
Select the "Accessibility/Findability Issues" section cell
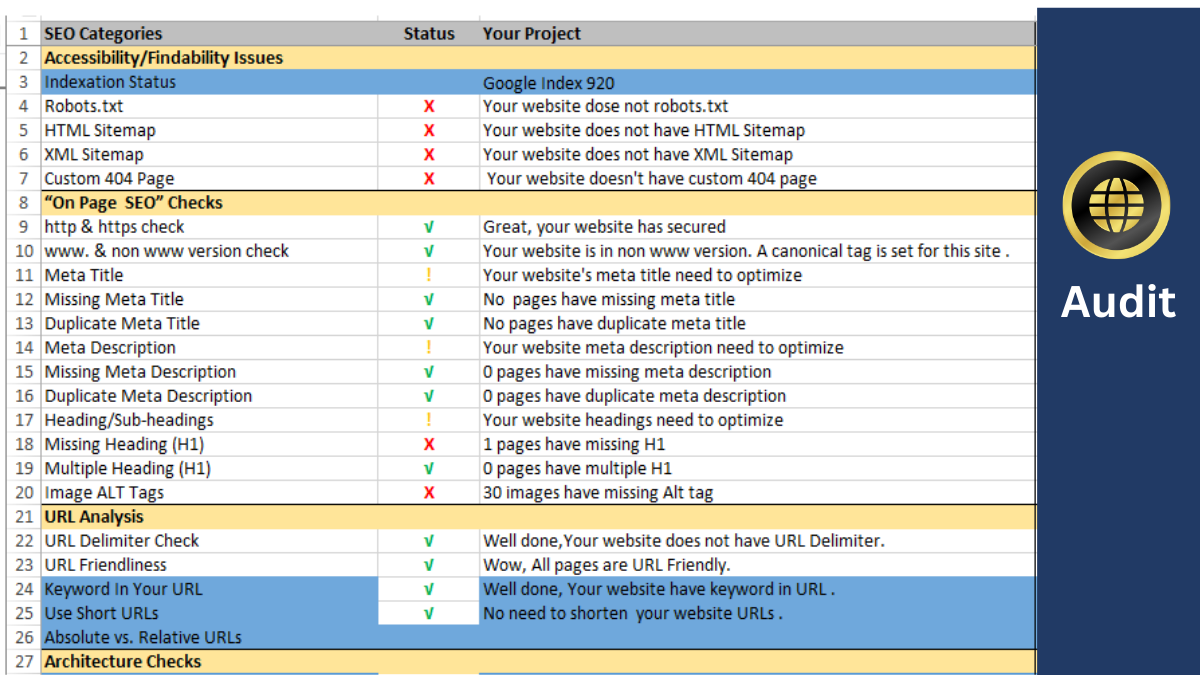pyautogui.click(x=164, y=58)
